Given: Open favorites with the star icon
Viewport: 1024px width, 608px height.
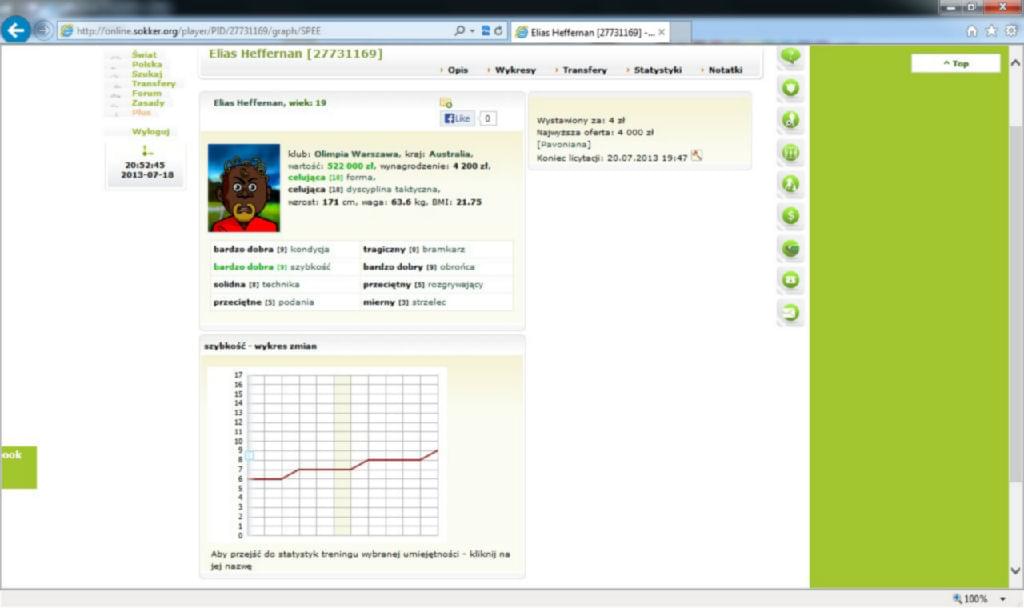Looking at the screenshot, I should 991,31.
